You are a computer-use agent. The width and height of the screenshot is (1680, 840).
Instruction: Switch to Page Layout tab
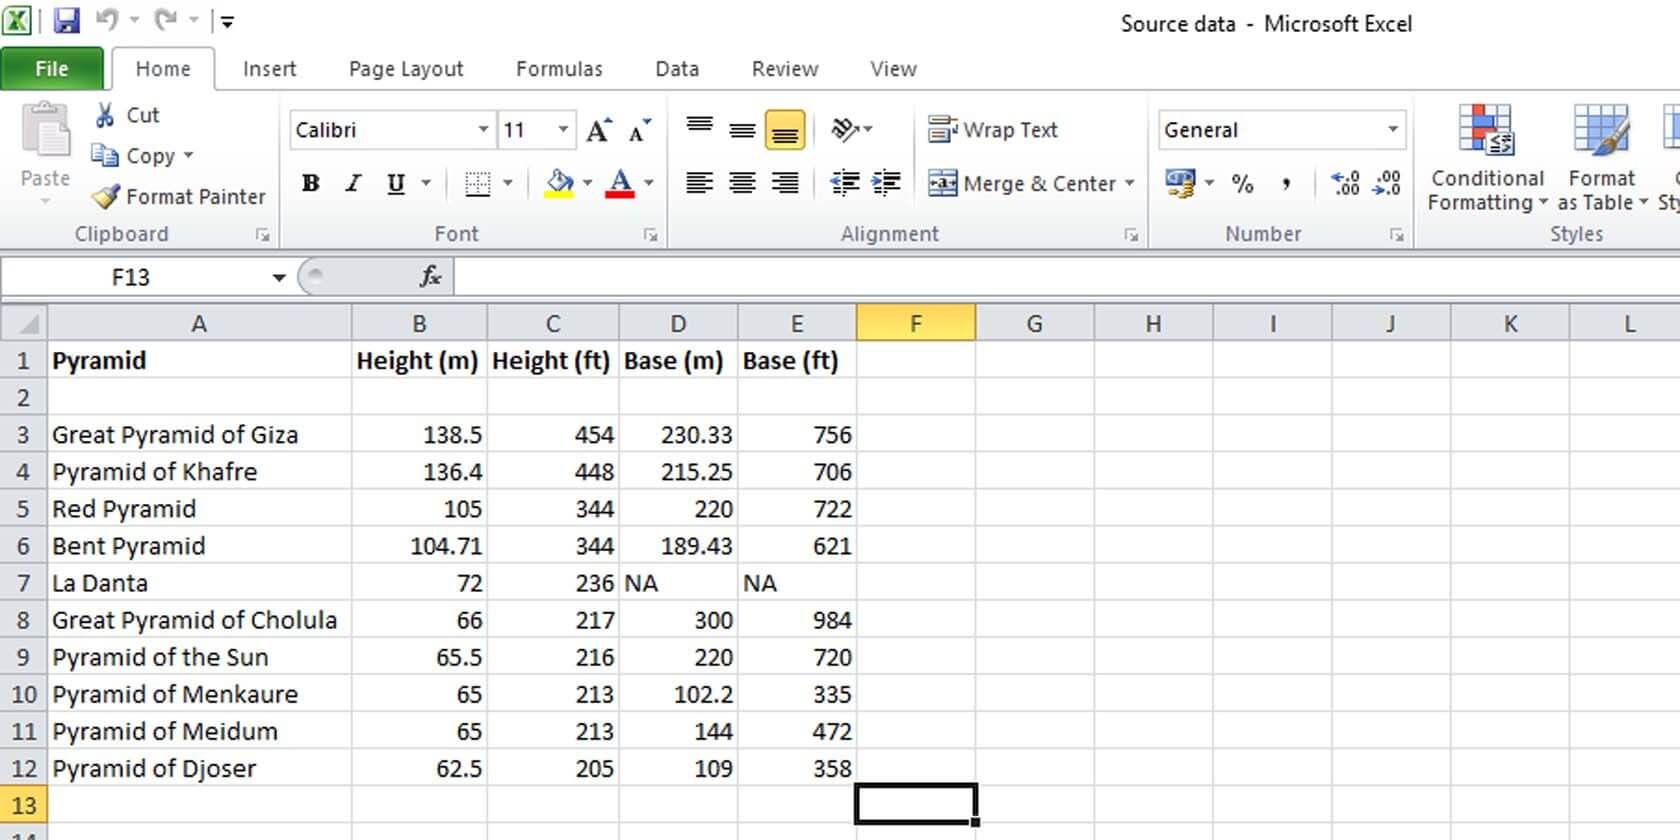pos(406,69)
